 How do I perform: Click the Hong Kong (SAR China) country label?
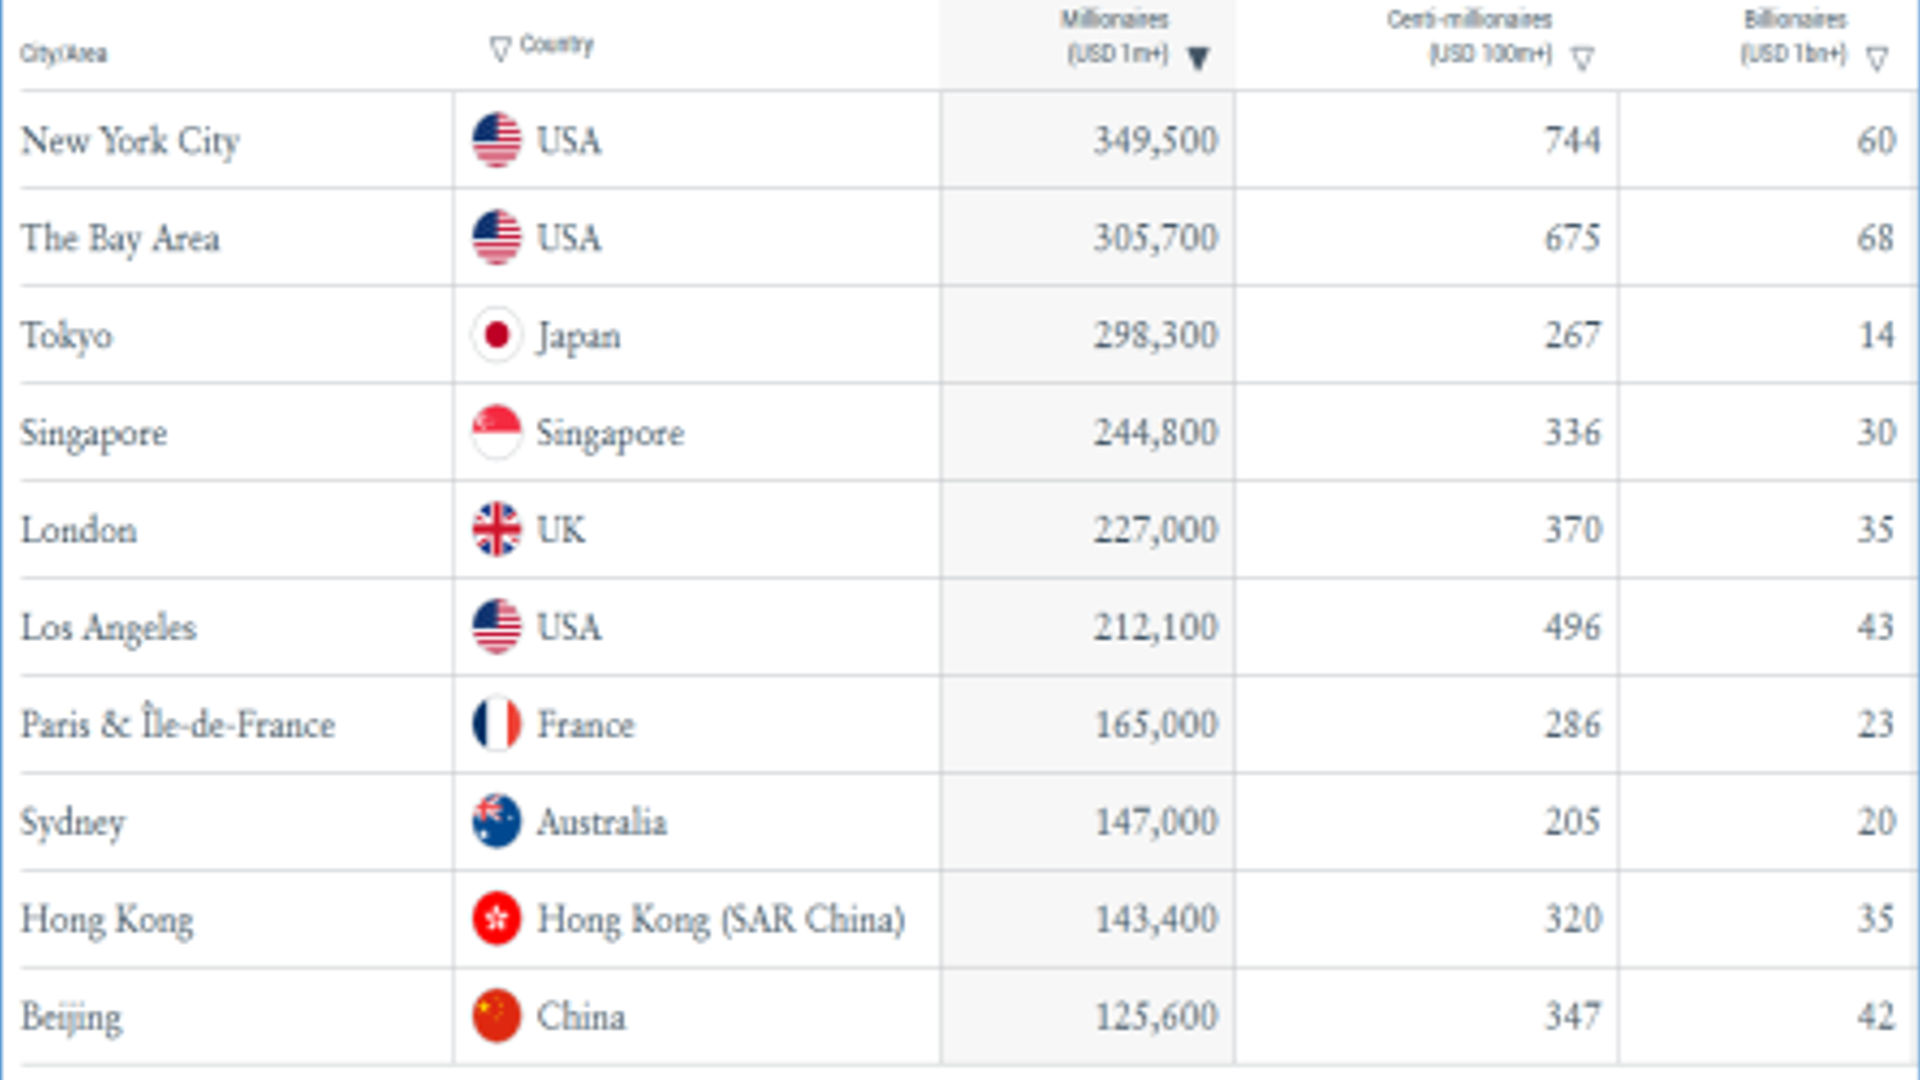722,918
